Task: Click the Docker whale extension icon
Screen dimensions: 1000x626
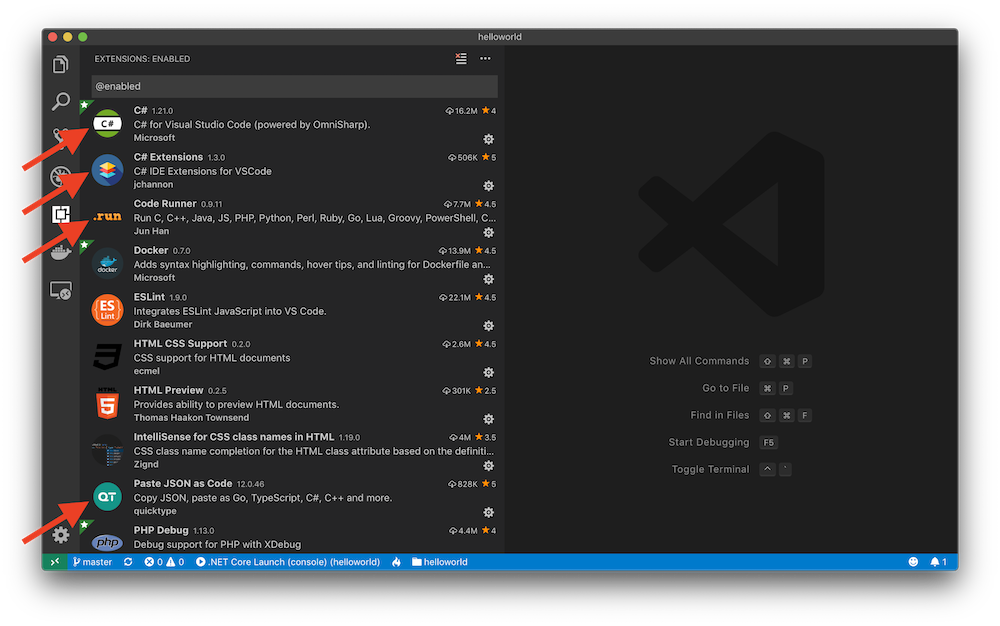Action: click(107, 263)
